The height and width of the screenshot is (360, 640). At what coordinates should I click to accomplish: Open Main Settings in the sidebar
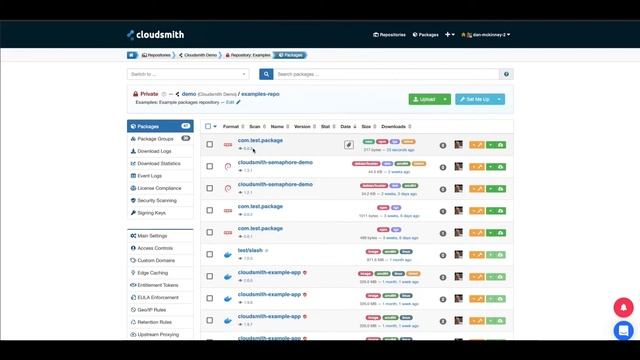(152, 236)
